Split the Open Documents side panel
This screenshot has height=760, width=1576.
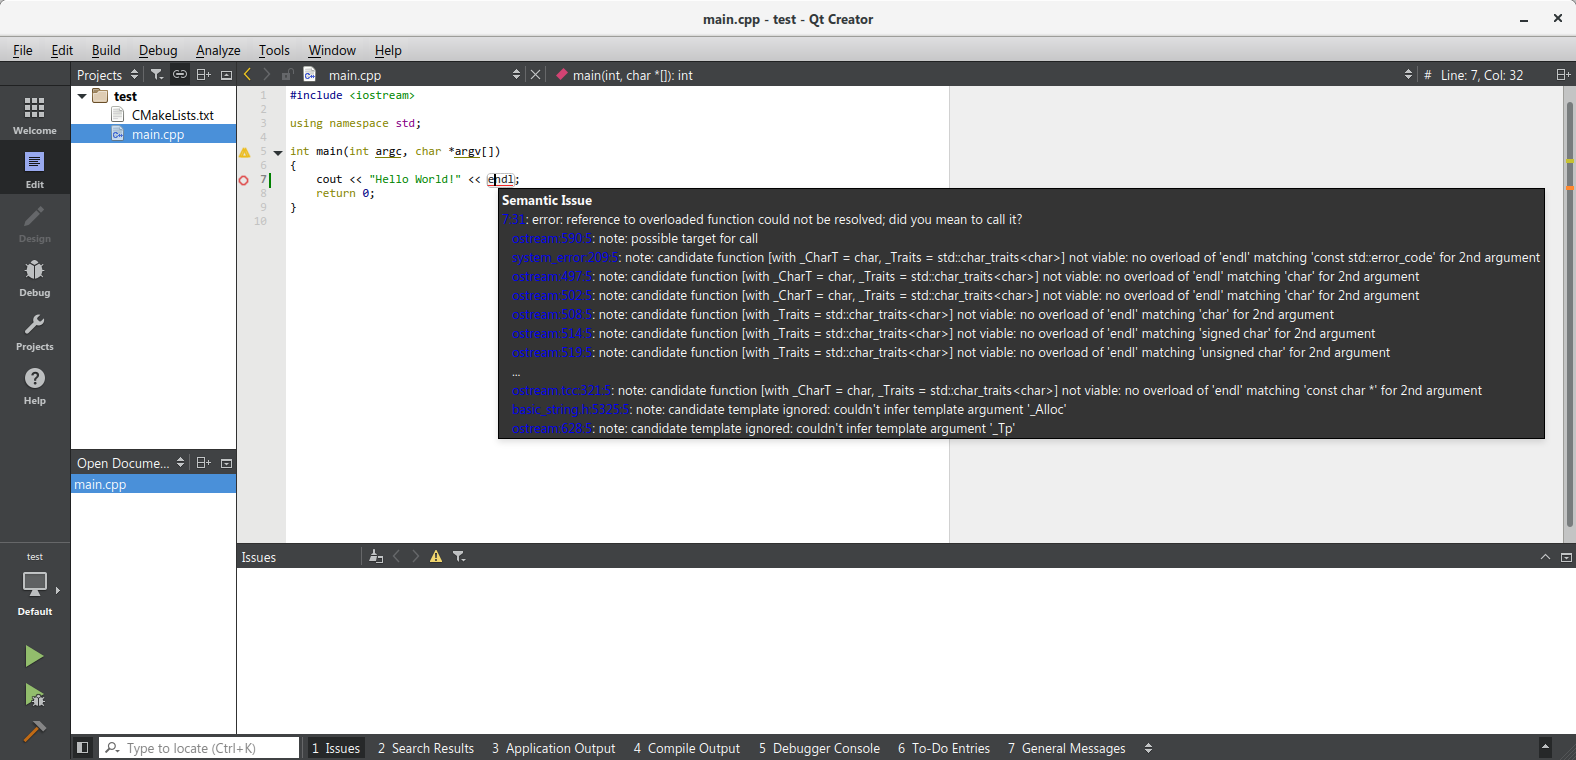click(x=203, y=462)
